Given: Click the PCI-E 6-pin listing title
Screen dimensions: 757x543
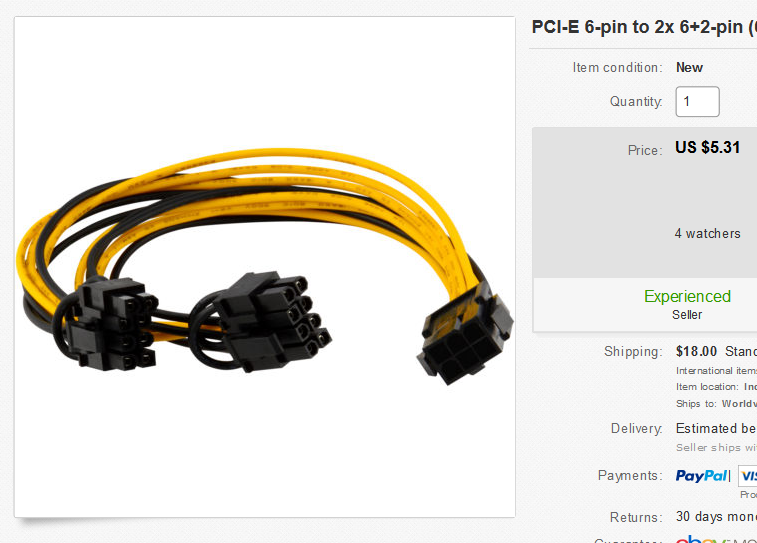Looking at the screenshot, I should [644, 27].
